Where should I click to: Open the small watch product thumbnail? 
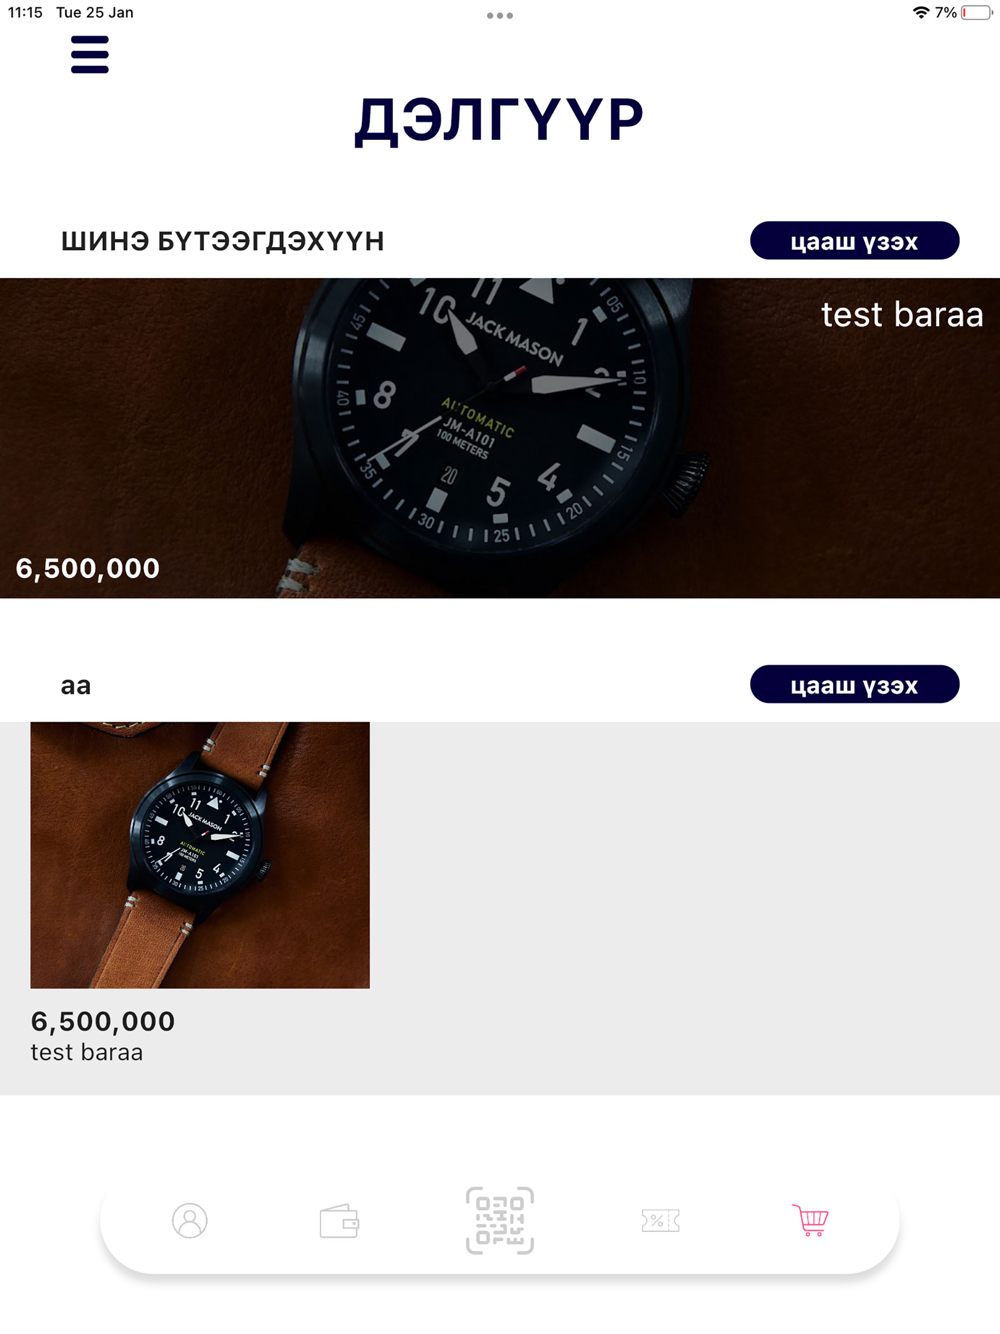pos(200,855)
